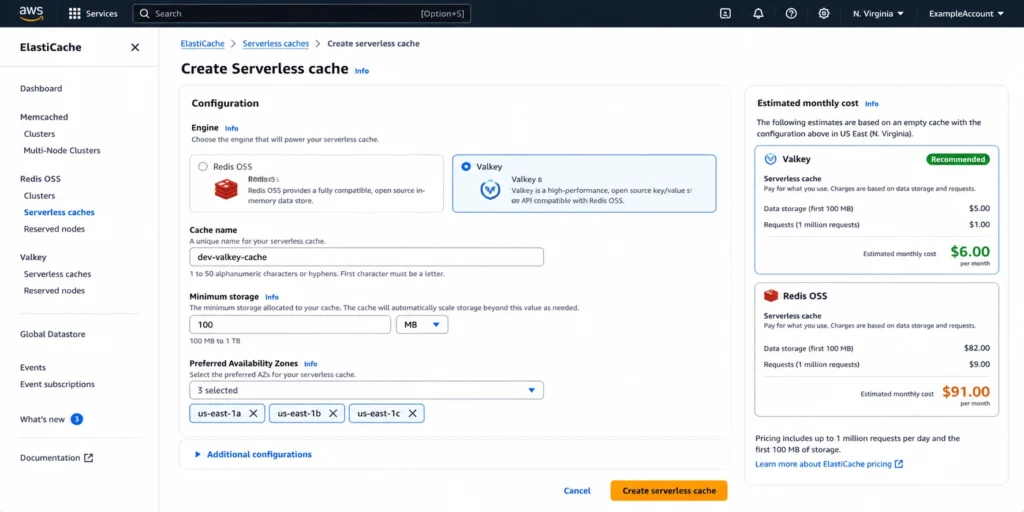Remove the us-east-1c zone tag
The image size is (1024, 512).
(413, 413)
